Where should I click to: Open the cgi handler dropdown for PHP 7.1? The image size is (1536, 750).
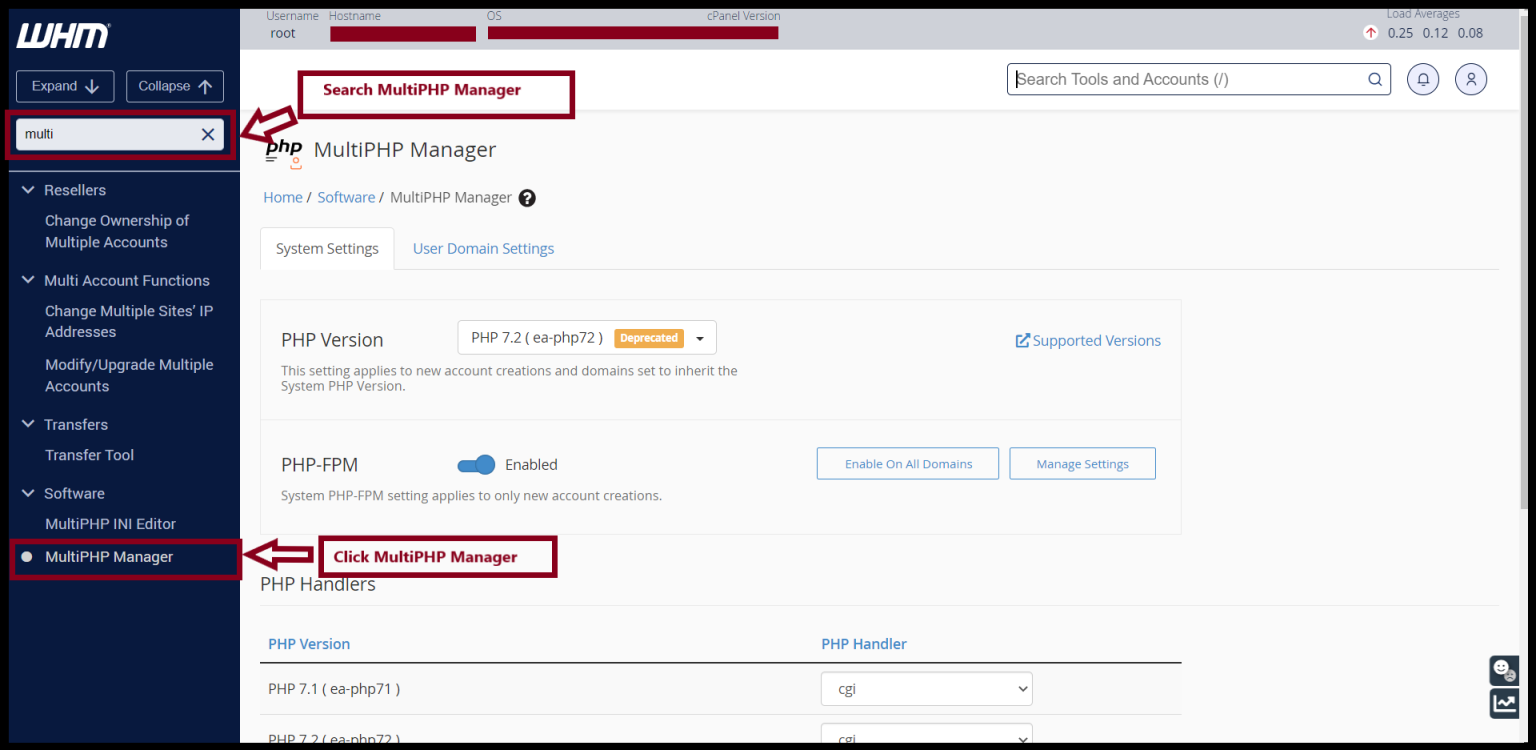click(x=926, y=688)
